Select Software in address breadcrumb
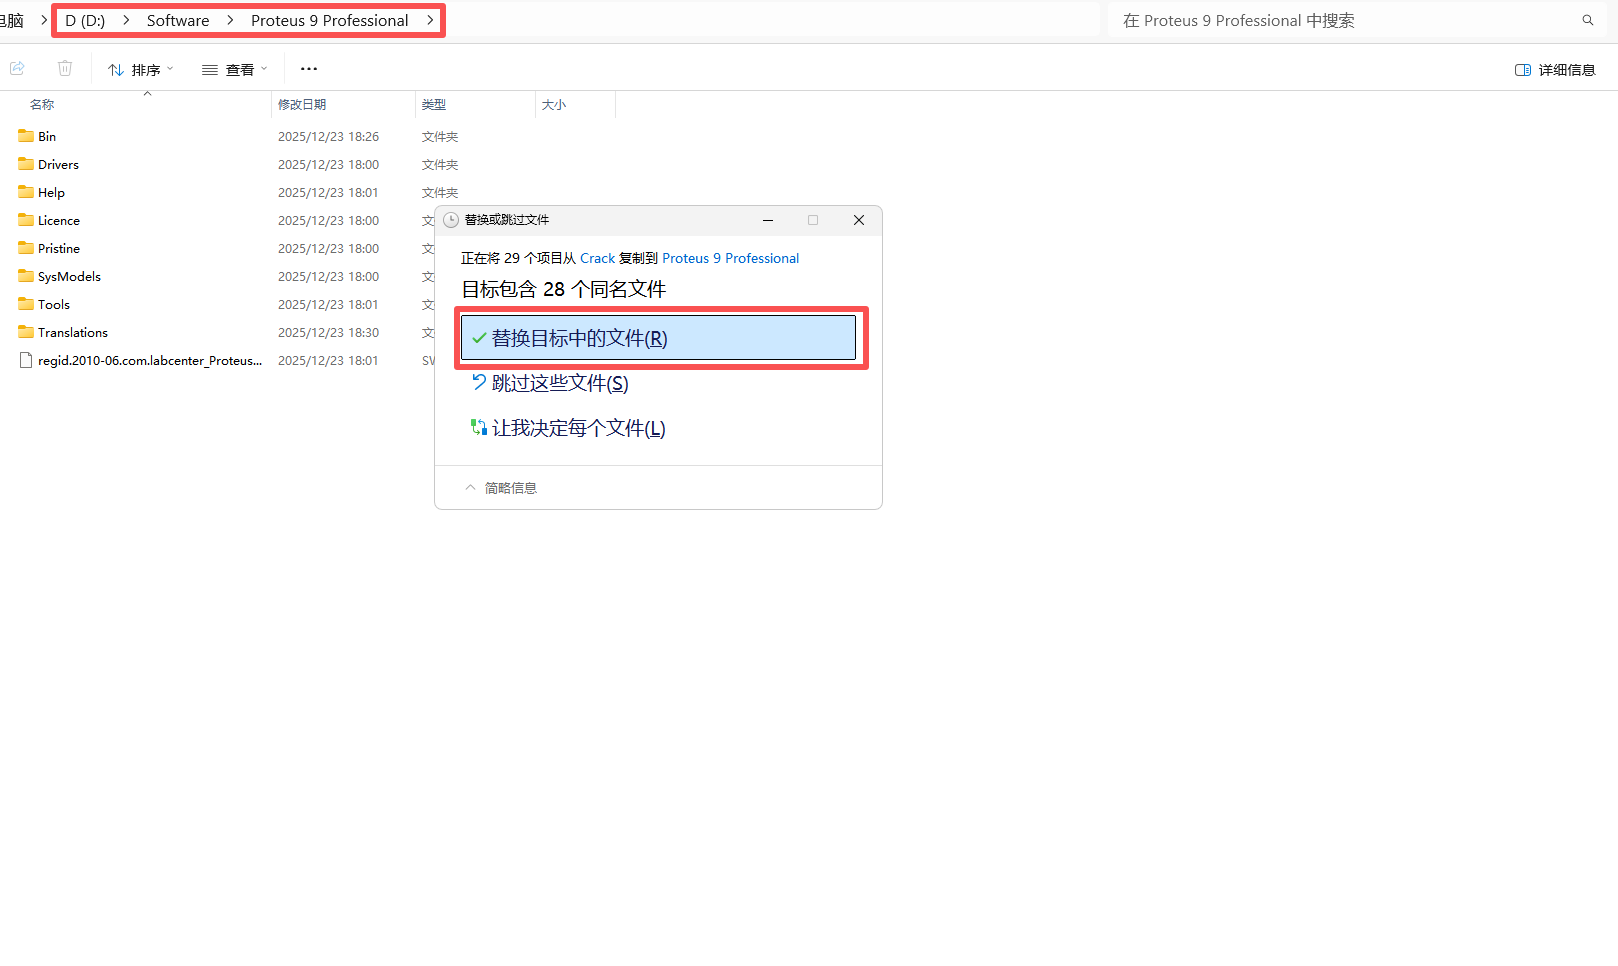1618x966 pixels. click(x=178, y=20)
